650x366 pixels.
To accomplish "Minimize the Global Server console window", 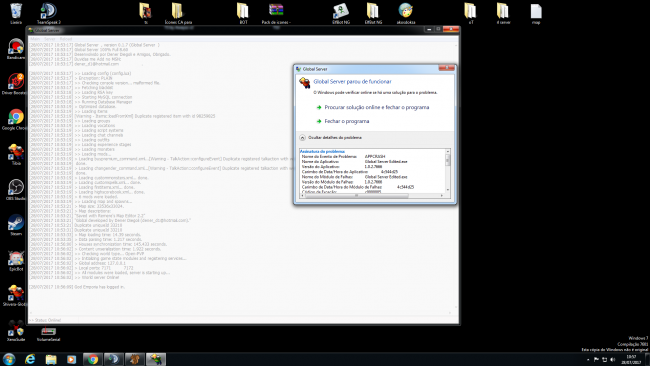I will tap(429, 29).
